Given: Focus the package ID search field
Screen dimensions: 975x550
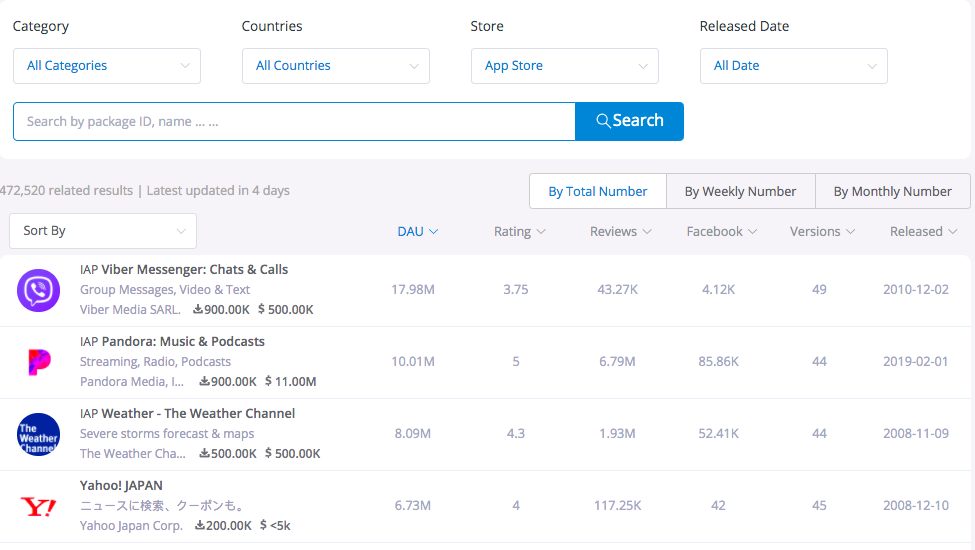Looking at the screenshot, I should click(x=294, y=121).
